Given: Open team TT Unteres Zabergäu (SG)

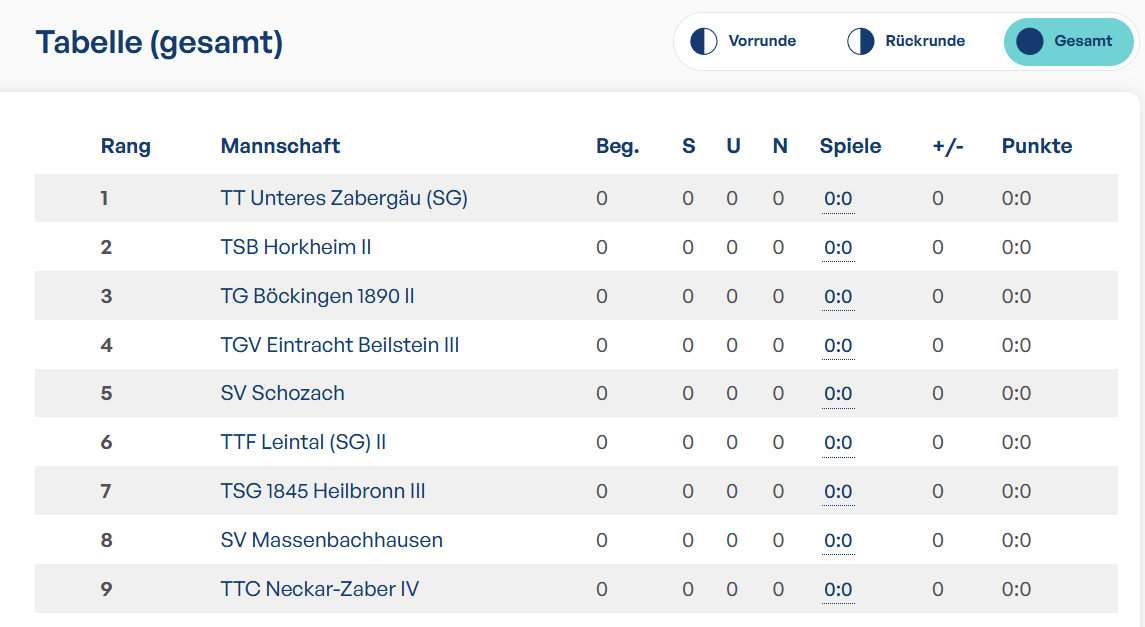Looking at the screenshot, I should click(344, 199).
